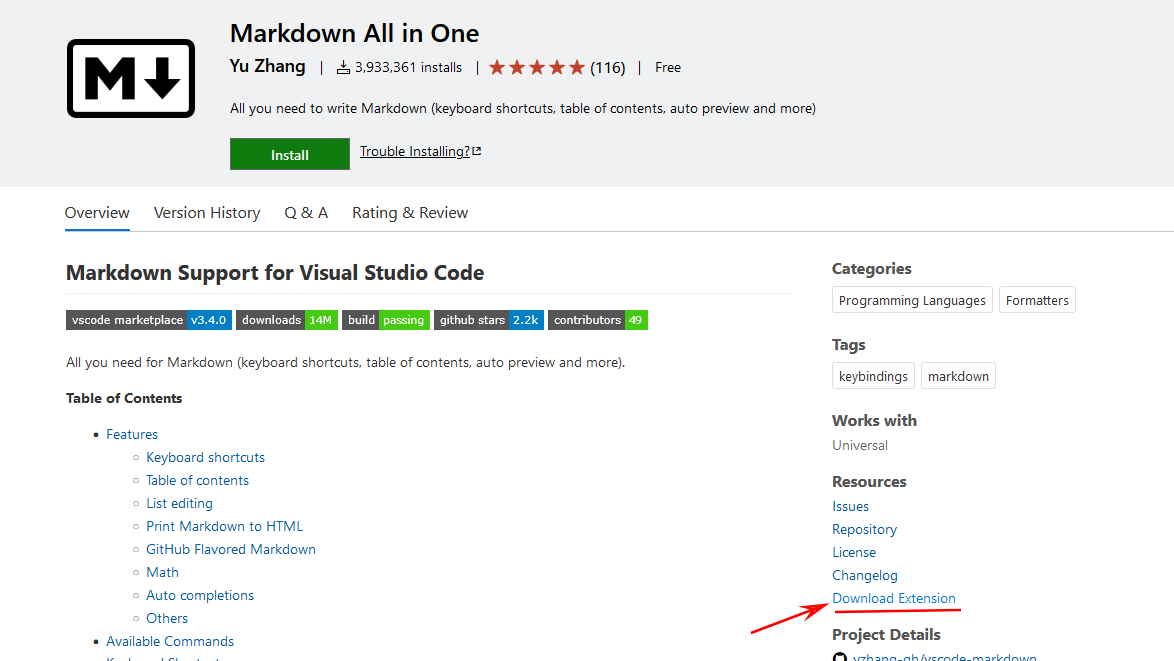Click the build passing badge
1174x661 pixels.
(386, 320)
